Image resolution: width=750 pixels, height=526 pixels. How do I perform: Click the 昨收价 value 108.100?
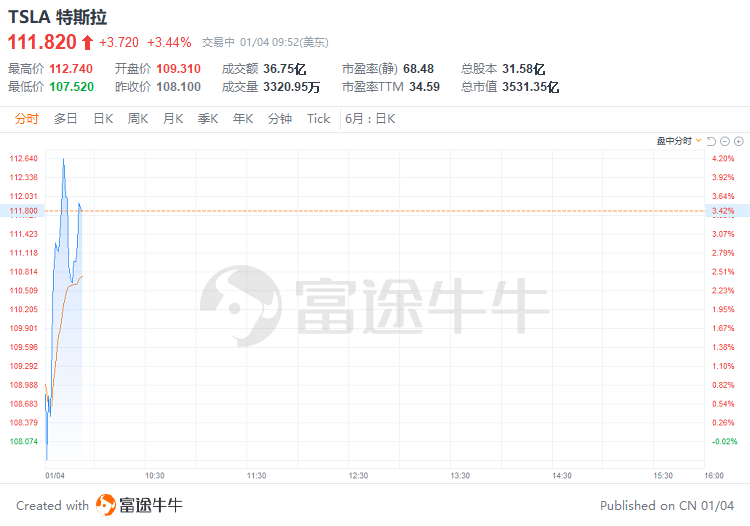pyautogui.click(x=178, y=87)
